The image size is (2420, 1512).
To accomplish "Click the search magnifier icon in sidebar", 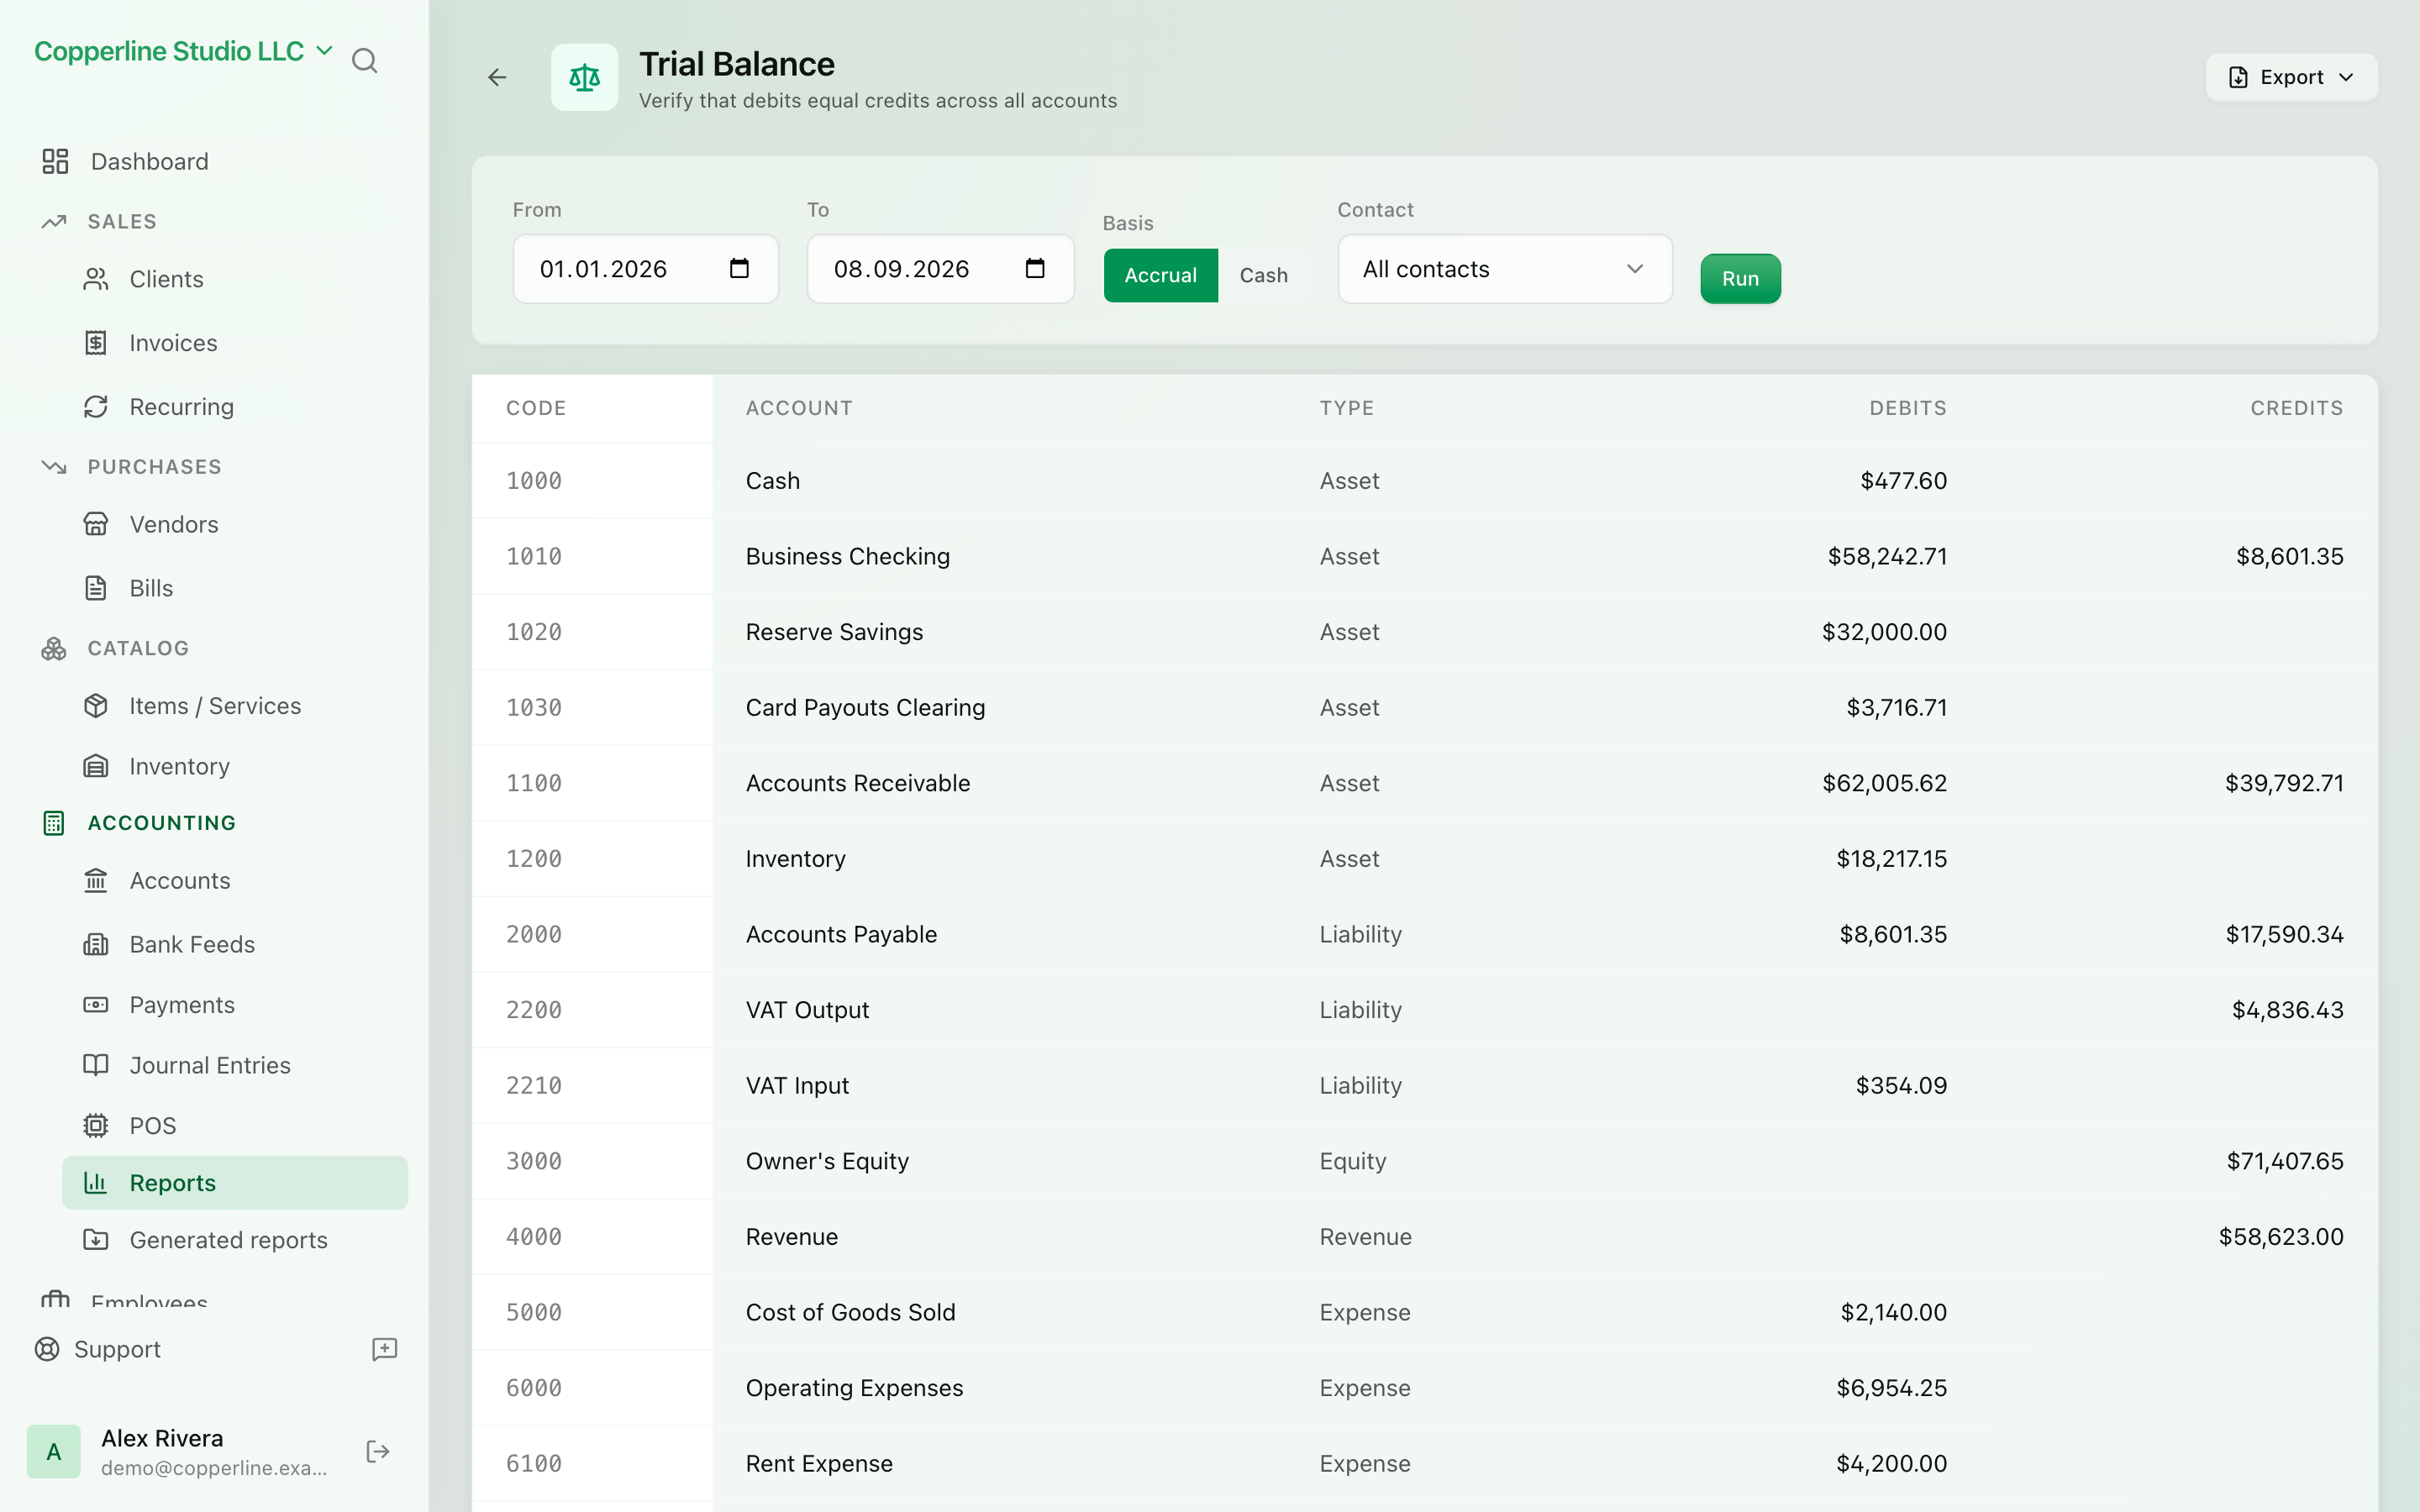I will (365, 61).
